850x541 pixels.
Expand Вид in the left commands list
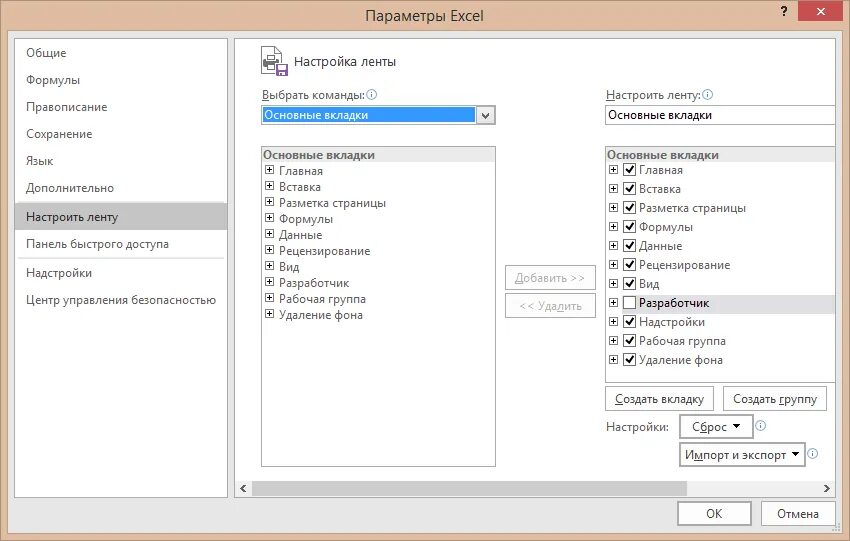tap(269, 266)
